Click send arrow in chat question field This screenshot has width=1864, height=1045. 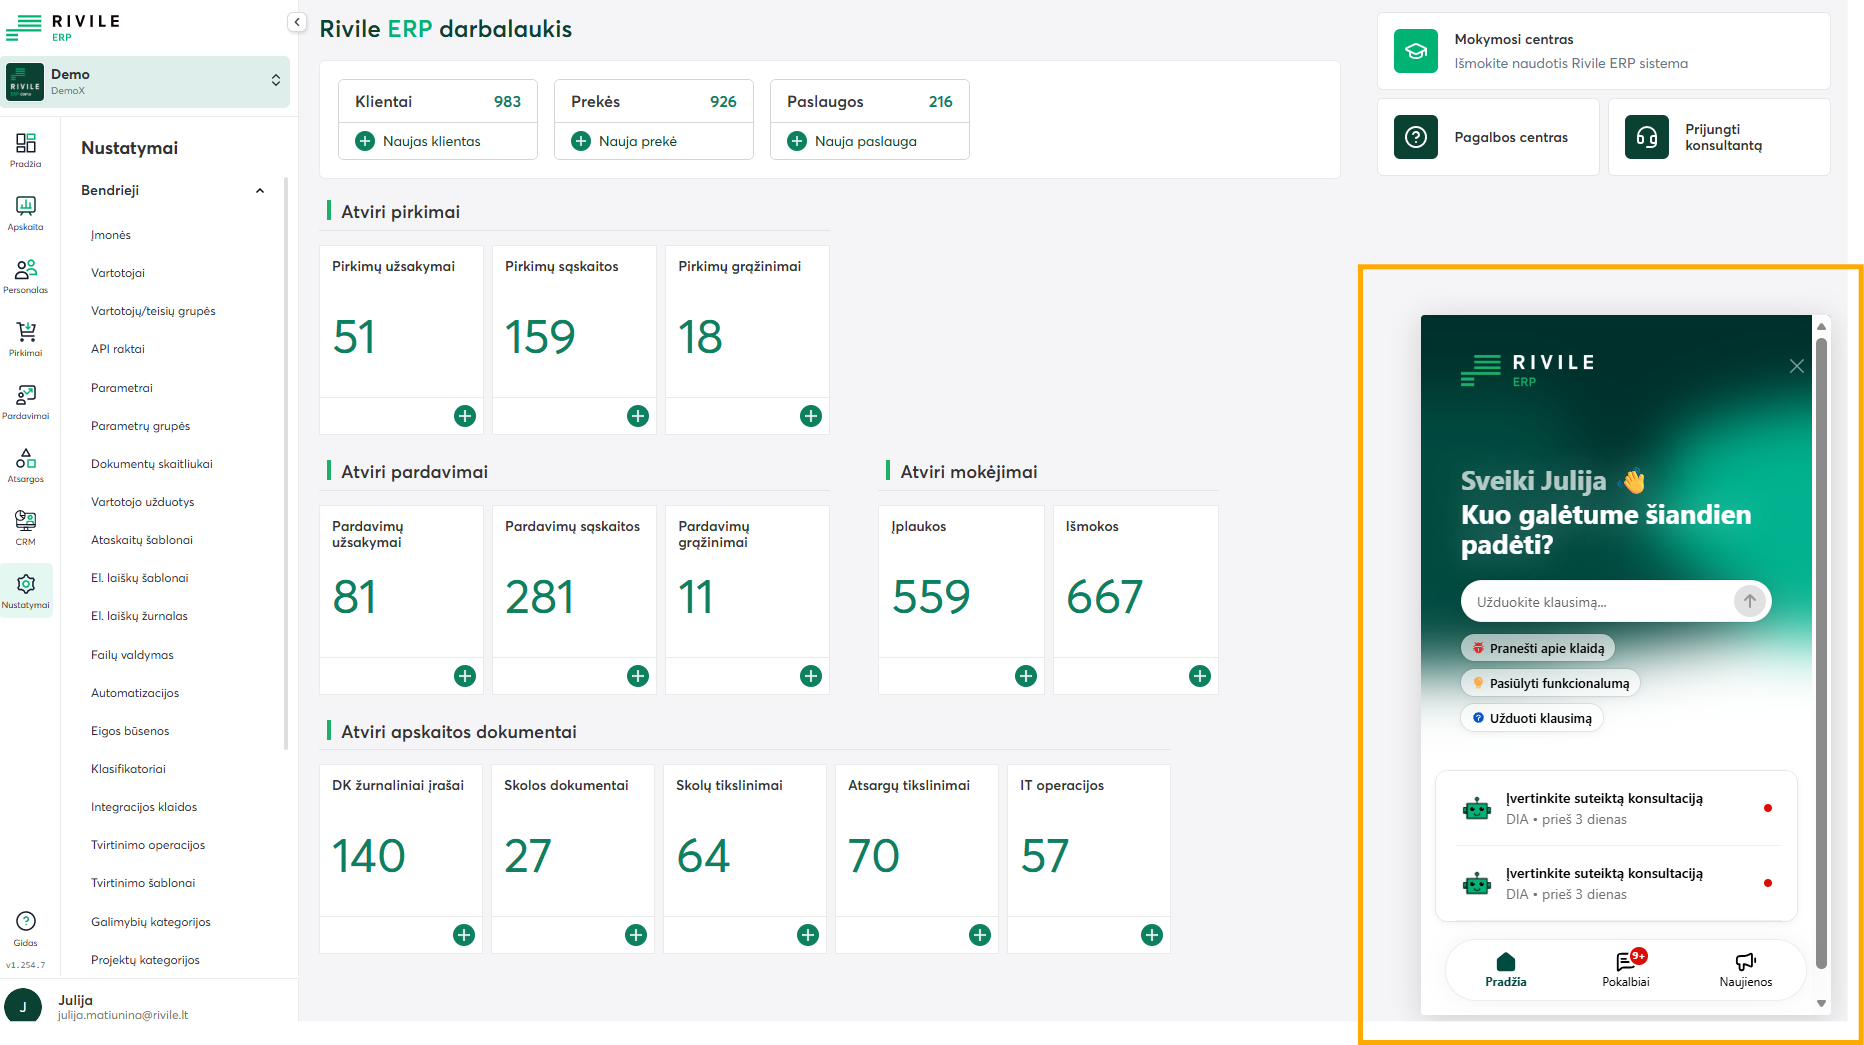(1749, 601)
